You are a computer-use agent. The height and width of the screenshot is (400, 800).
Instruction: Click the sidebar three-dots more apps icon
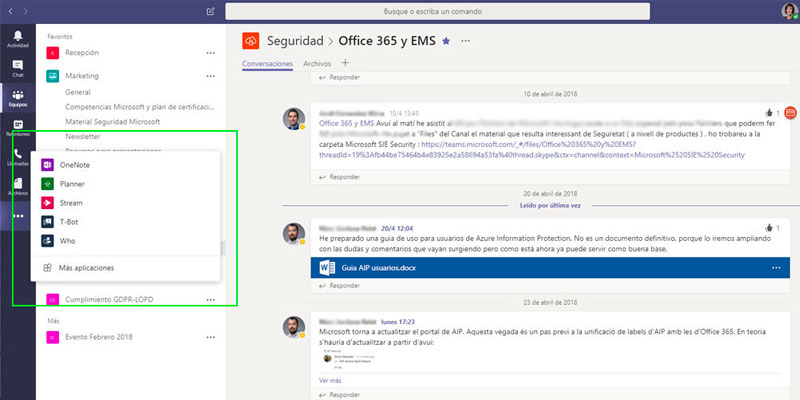click(18, 216)
